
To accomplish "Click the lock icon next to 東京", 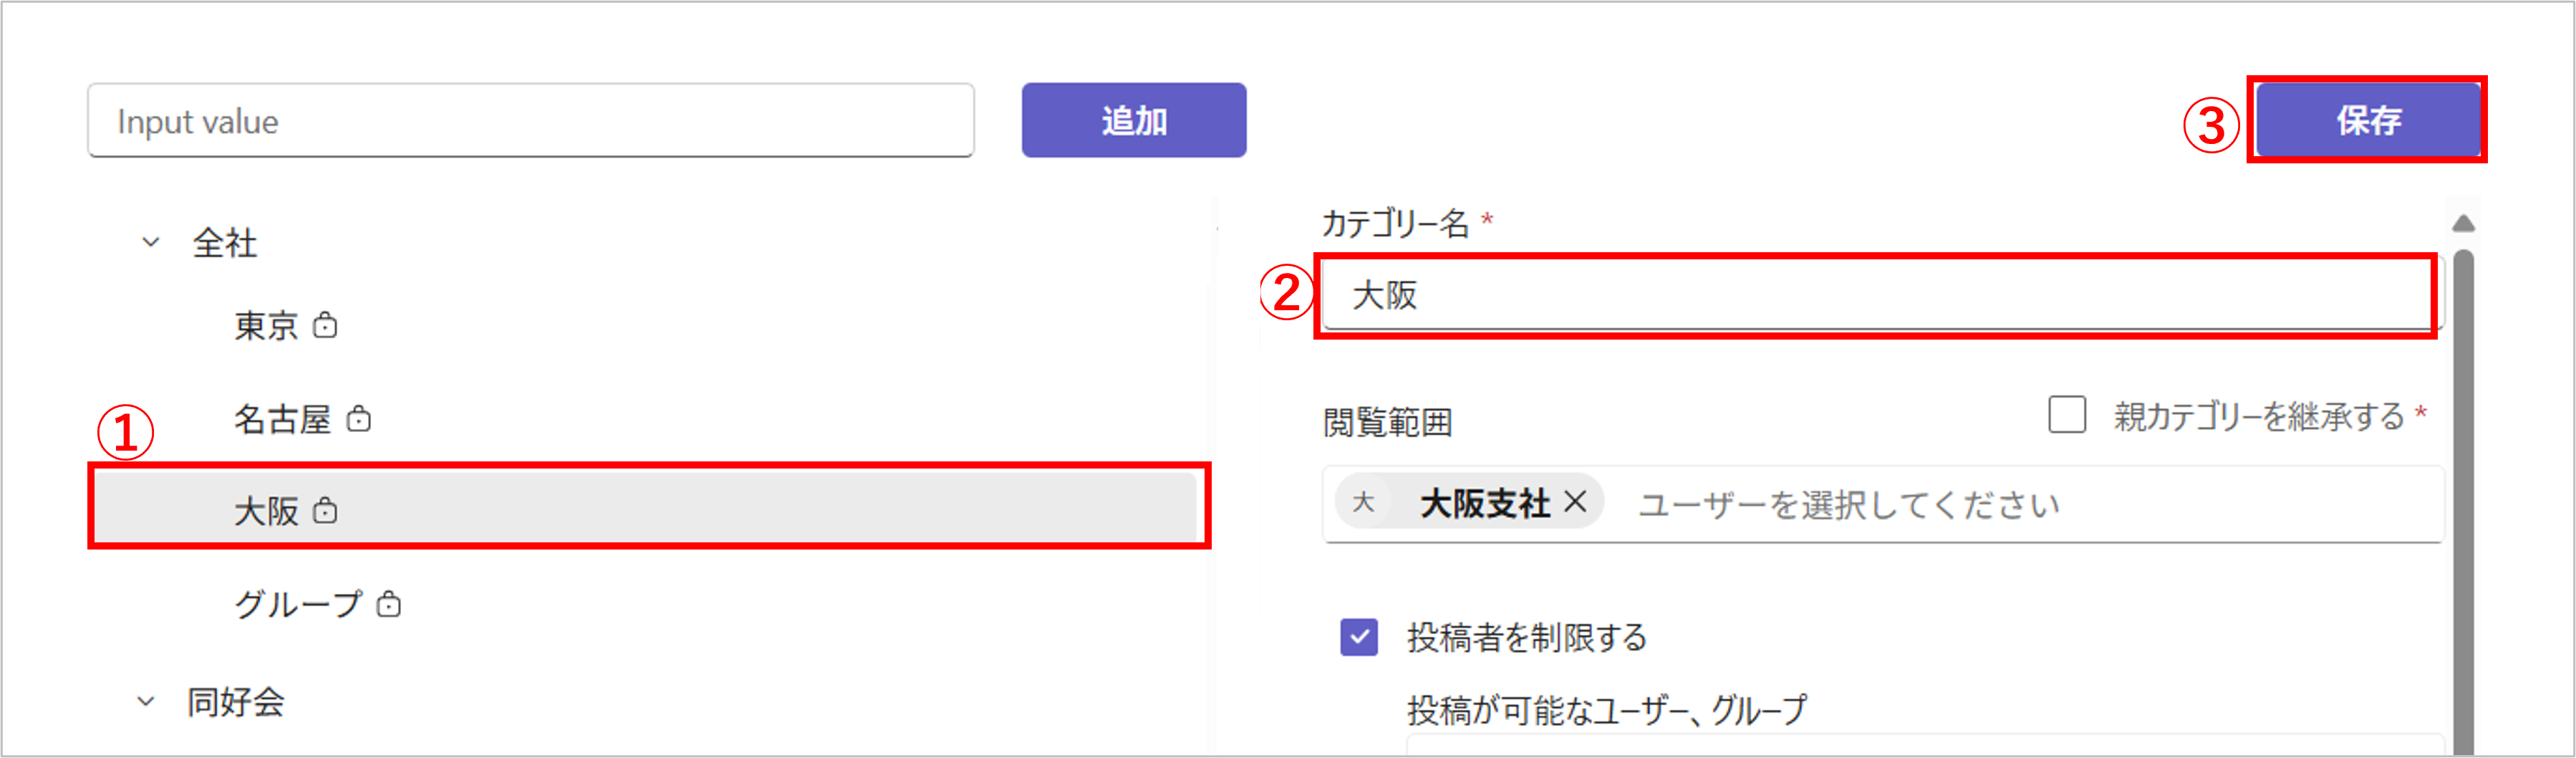I will tap(325, 326).
